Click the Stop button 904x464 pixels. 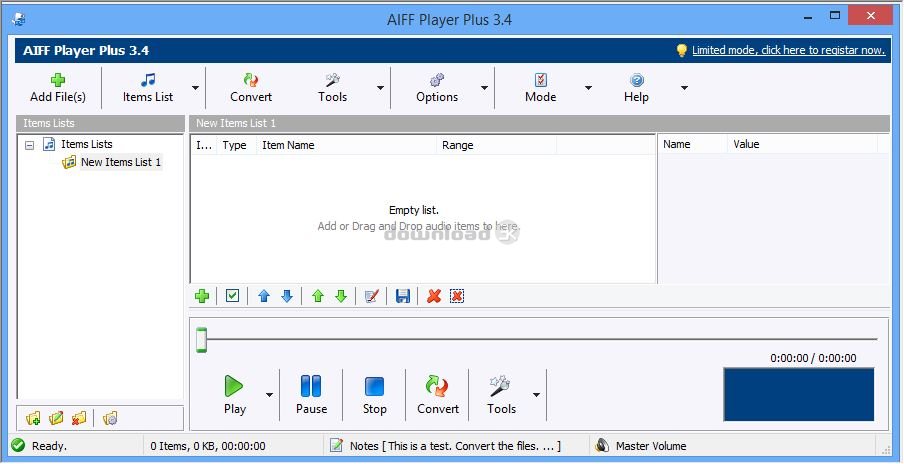click(x=374, y=395)
